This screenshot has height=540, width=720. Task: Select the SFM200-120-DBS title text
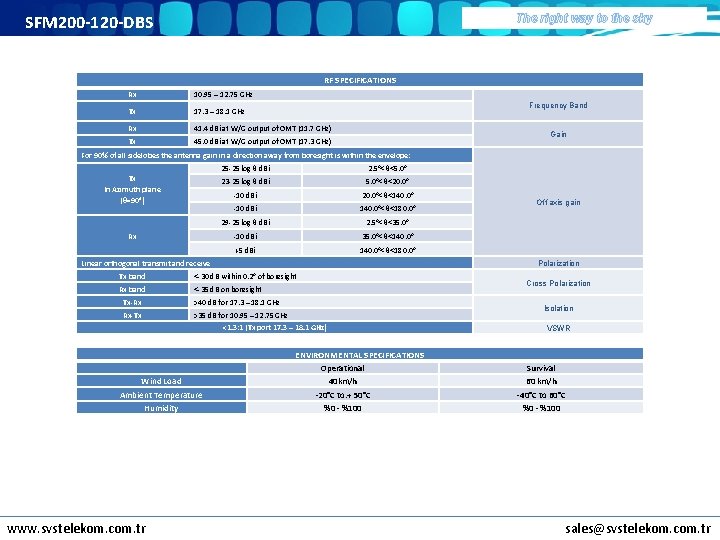coord(89,22)
